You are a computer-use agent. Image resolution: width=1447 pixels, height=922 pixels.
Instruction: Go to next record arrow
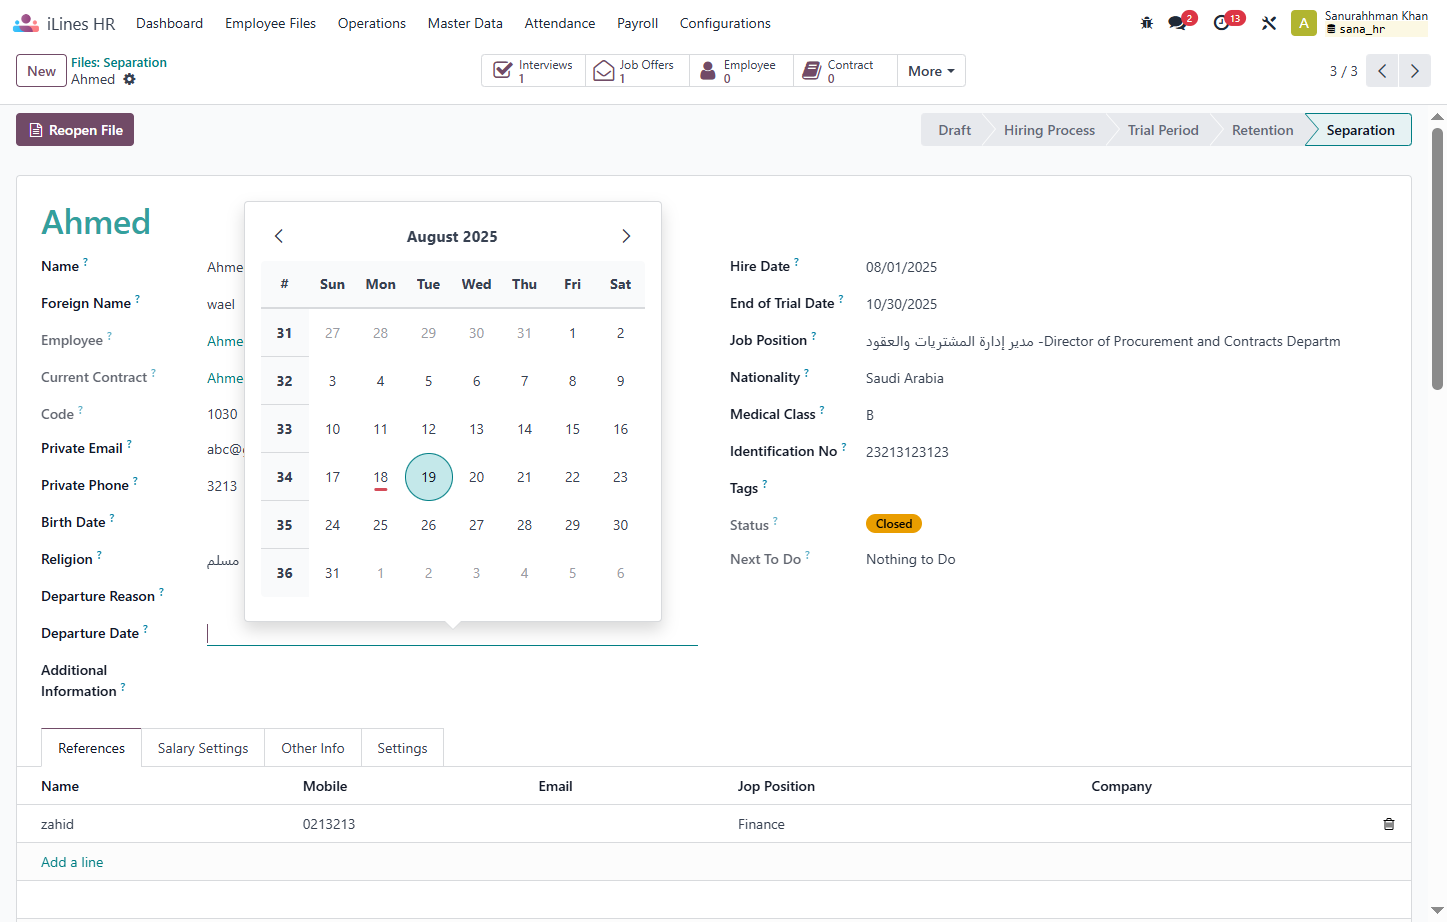[x=1414, y=71]
